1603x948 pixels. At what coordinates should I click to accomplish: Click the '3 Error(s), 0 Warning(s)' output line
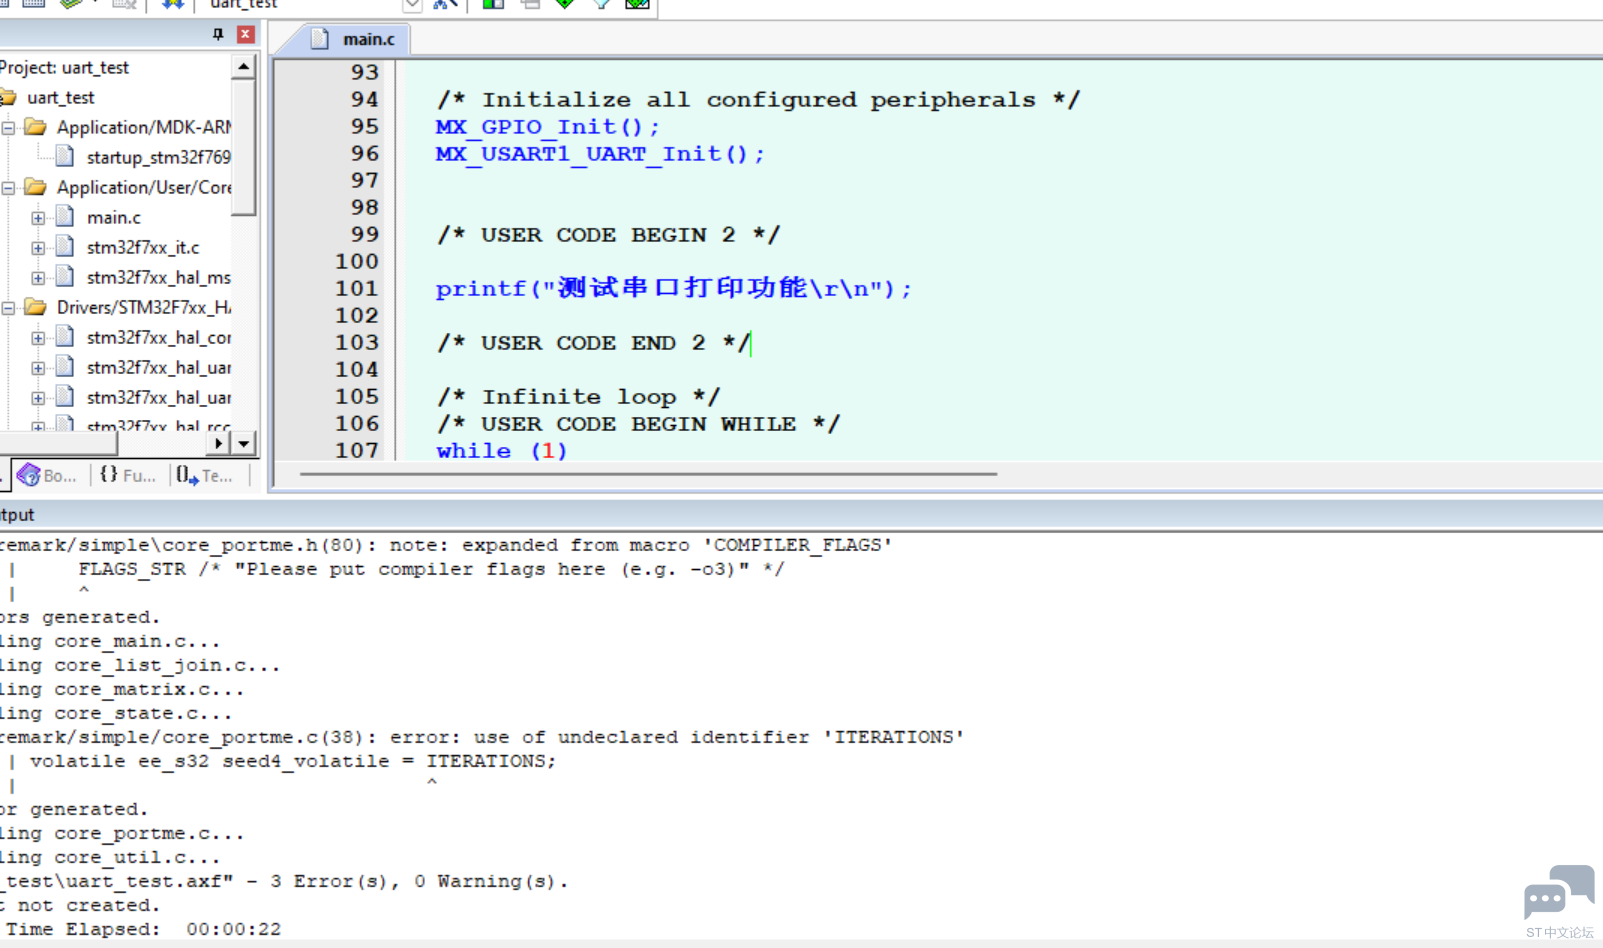(284, 881)
